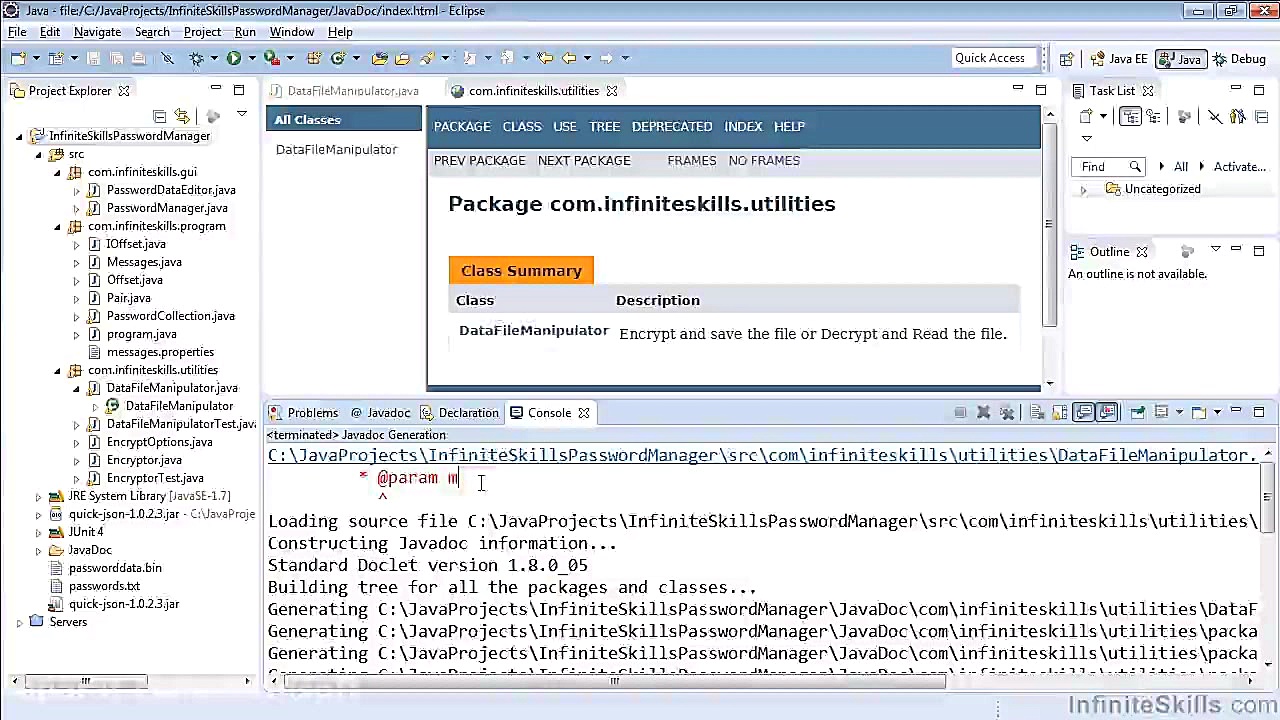The height and width of the screenshot is (720, 1280).
Task: Click the Run Last Tool icon
Action: [271, 58]
